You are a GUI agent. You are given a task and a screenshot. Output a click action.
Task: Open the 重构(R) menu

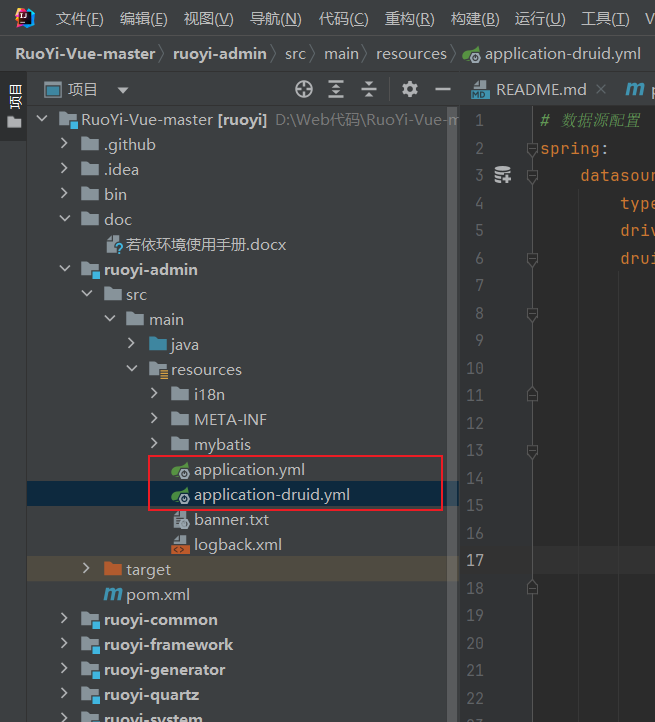[409, 19]
